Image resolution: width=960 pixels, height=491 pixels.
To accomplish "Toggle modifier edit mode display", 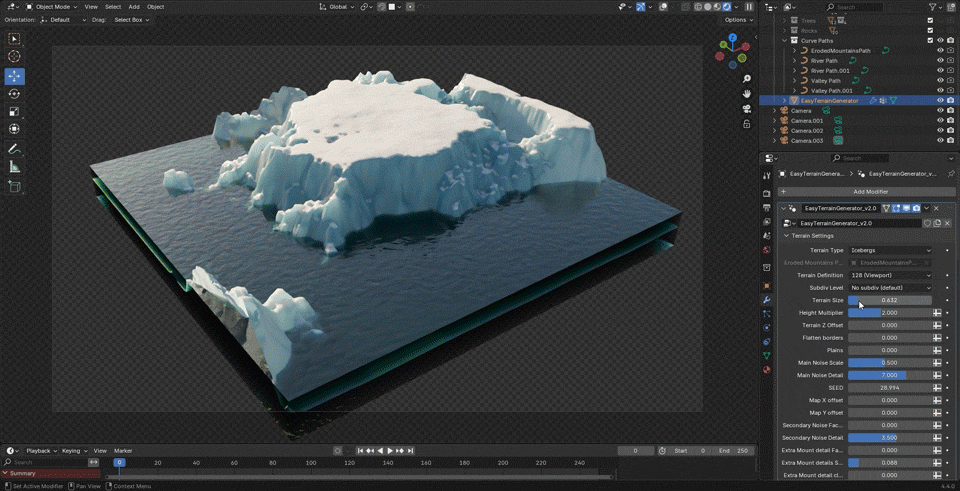I will click(x=896, y=208).
